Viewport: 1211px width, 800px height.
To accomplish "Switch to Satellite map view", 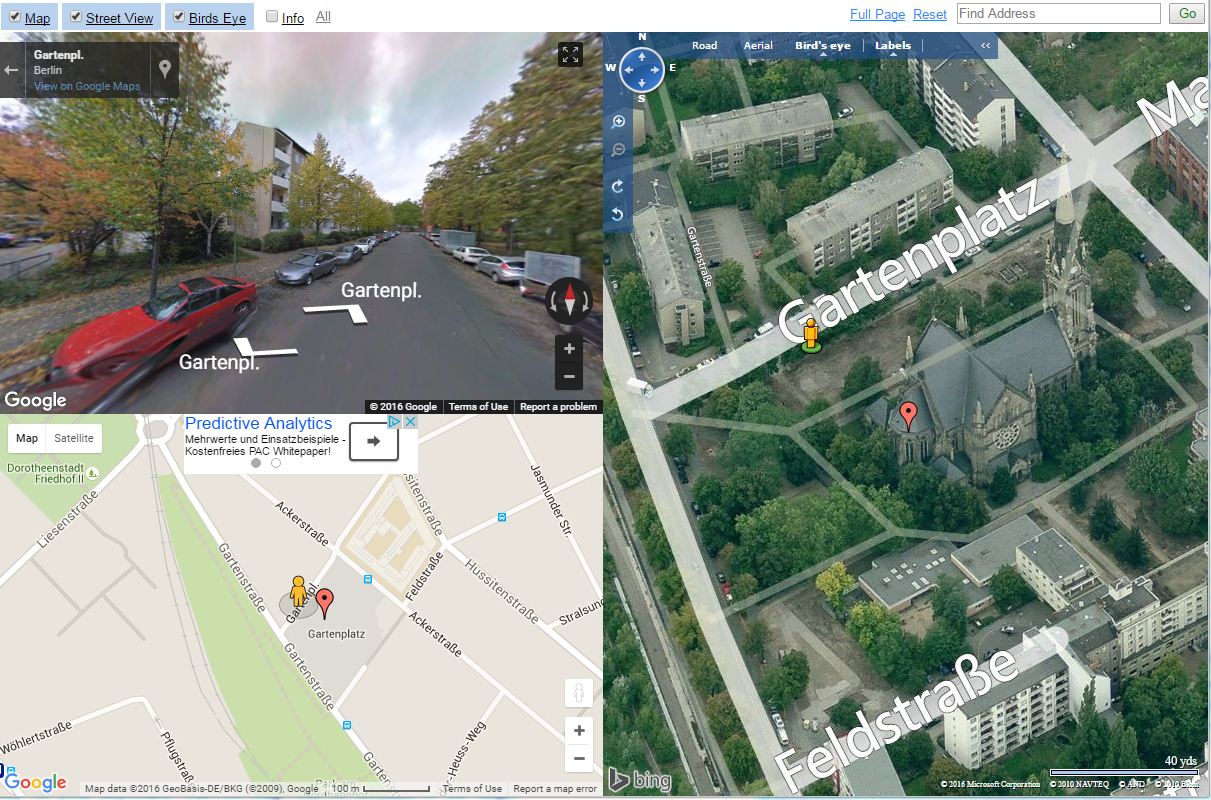I will [x=74, y=438].
